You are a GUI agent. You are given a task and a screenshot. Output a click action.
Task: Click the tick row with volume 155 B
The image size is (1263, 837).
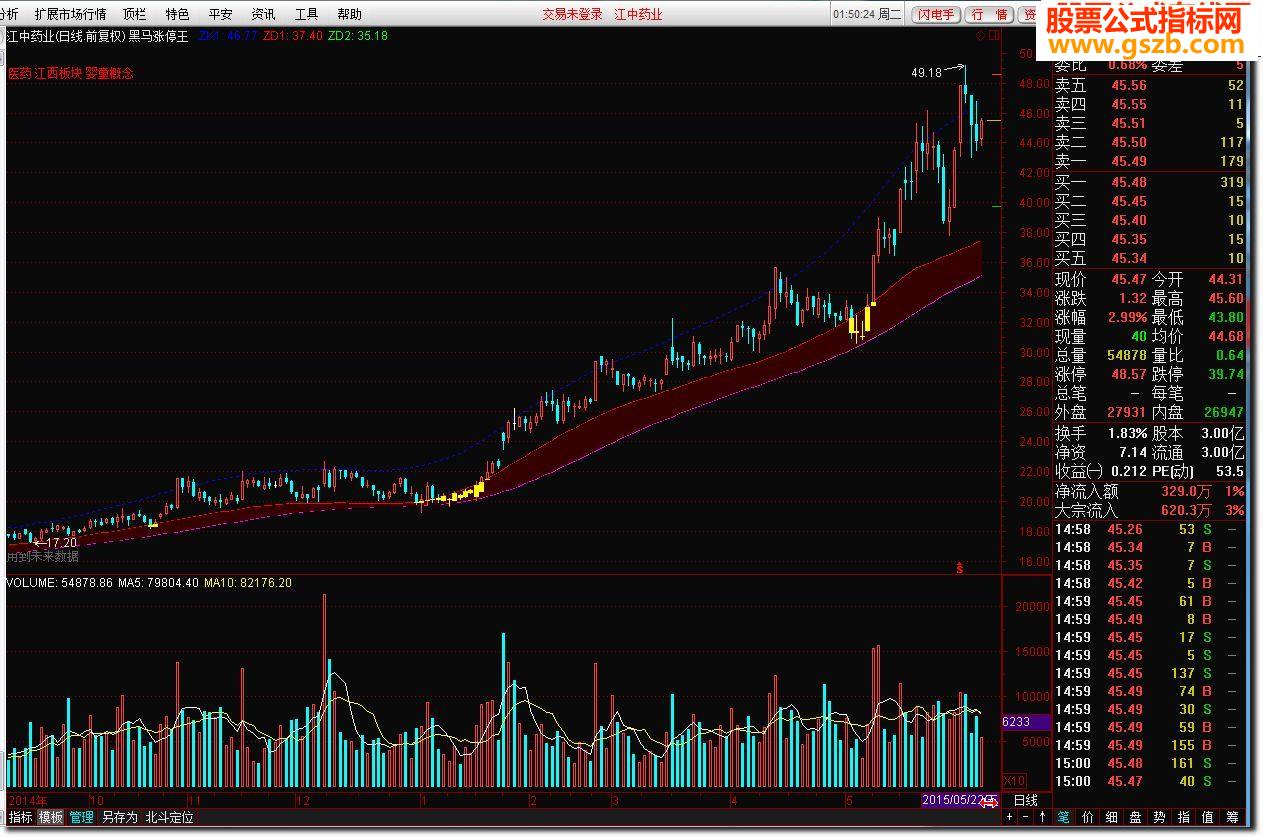(x=1150, y=745)
